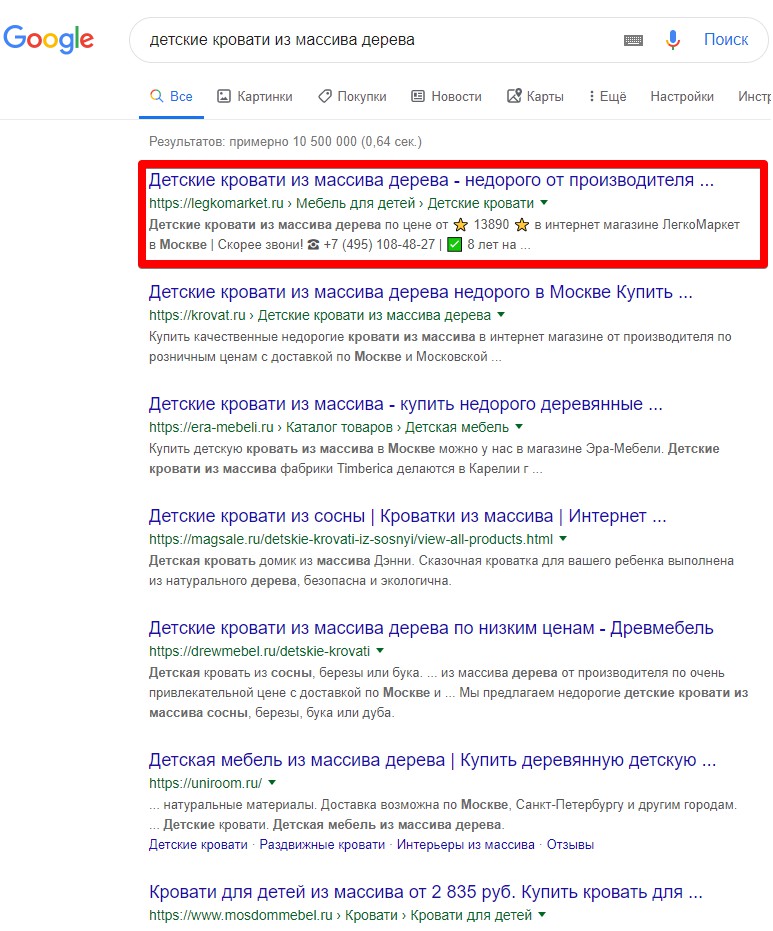Click the magnifier icon on Все tab

pos(156,96)
